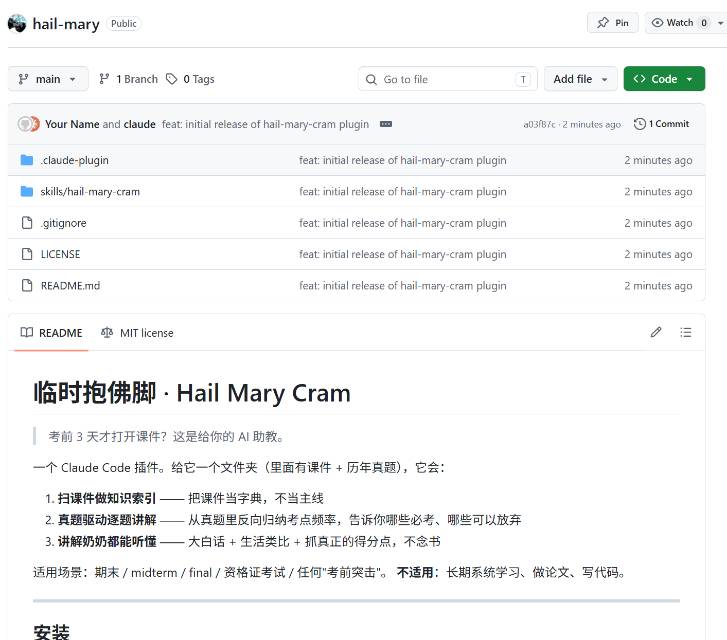Open the Add file dropdown menu
The width and height of the screenshot is (727, 640).
point(580,79)
